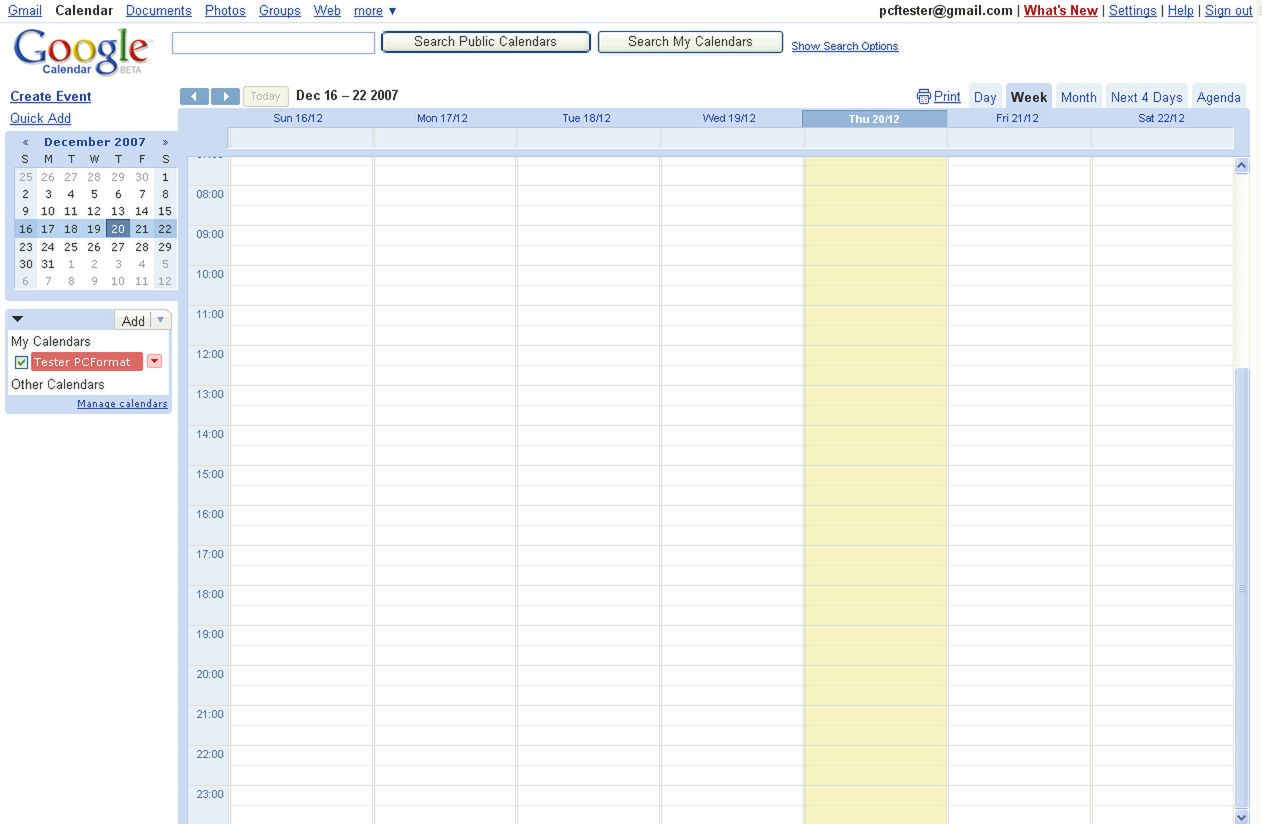Select December 31 in mini calendar
1262x824 pixels.
[48, 265]
